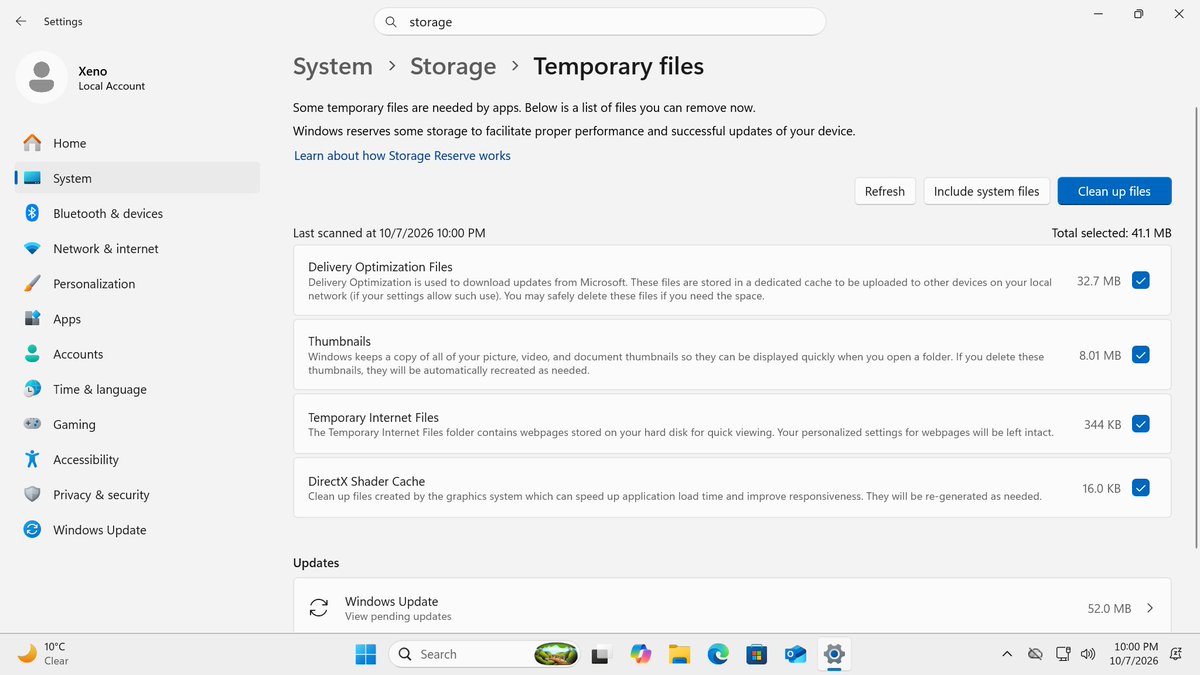Click the notification bell icon
This screenshot has width=1200, height=675.
click(1178, 654)
